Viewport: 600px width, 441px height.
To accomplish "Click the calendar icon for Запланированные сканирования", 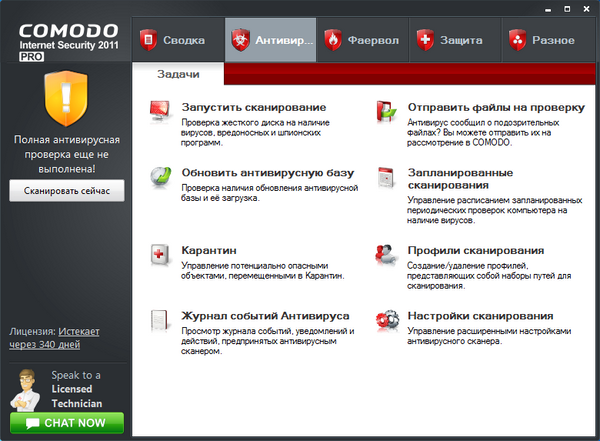I will pos(386,177).
